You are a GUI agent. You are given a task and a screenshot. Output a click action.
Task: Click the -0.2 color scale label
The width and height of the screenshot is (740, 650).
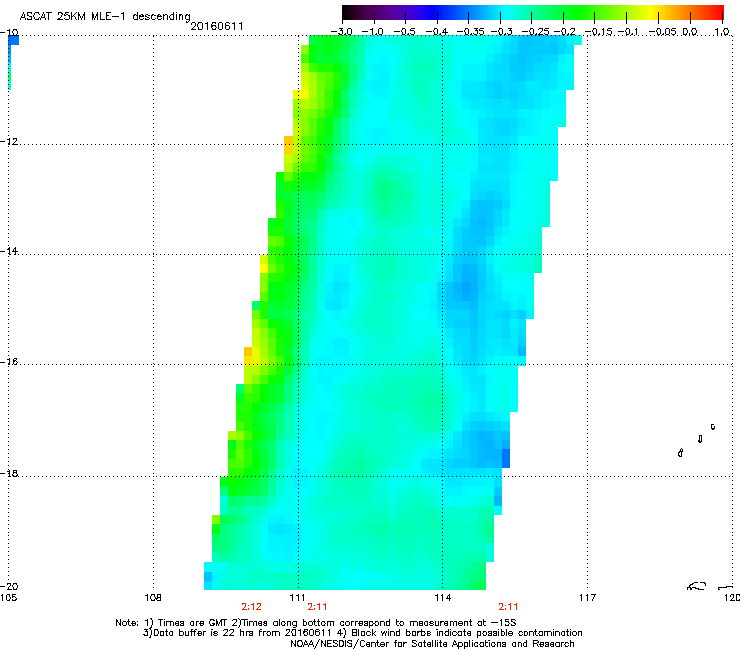[x=565, y=32]
